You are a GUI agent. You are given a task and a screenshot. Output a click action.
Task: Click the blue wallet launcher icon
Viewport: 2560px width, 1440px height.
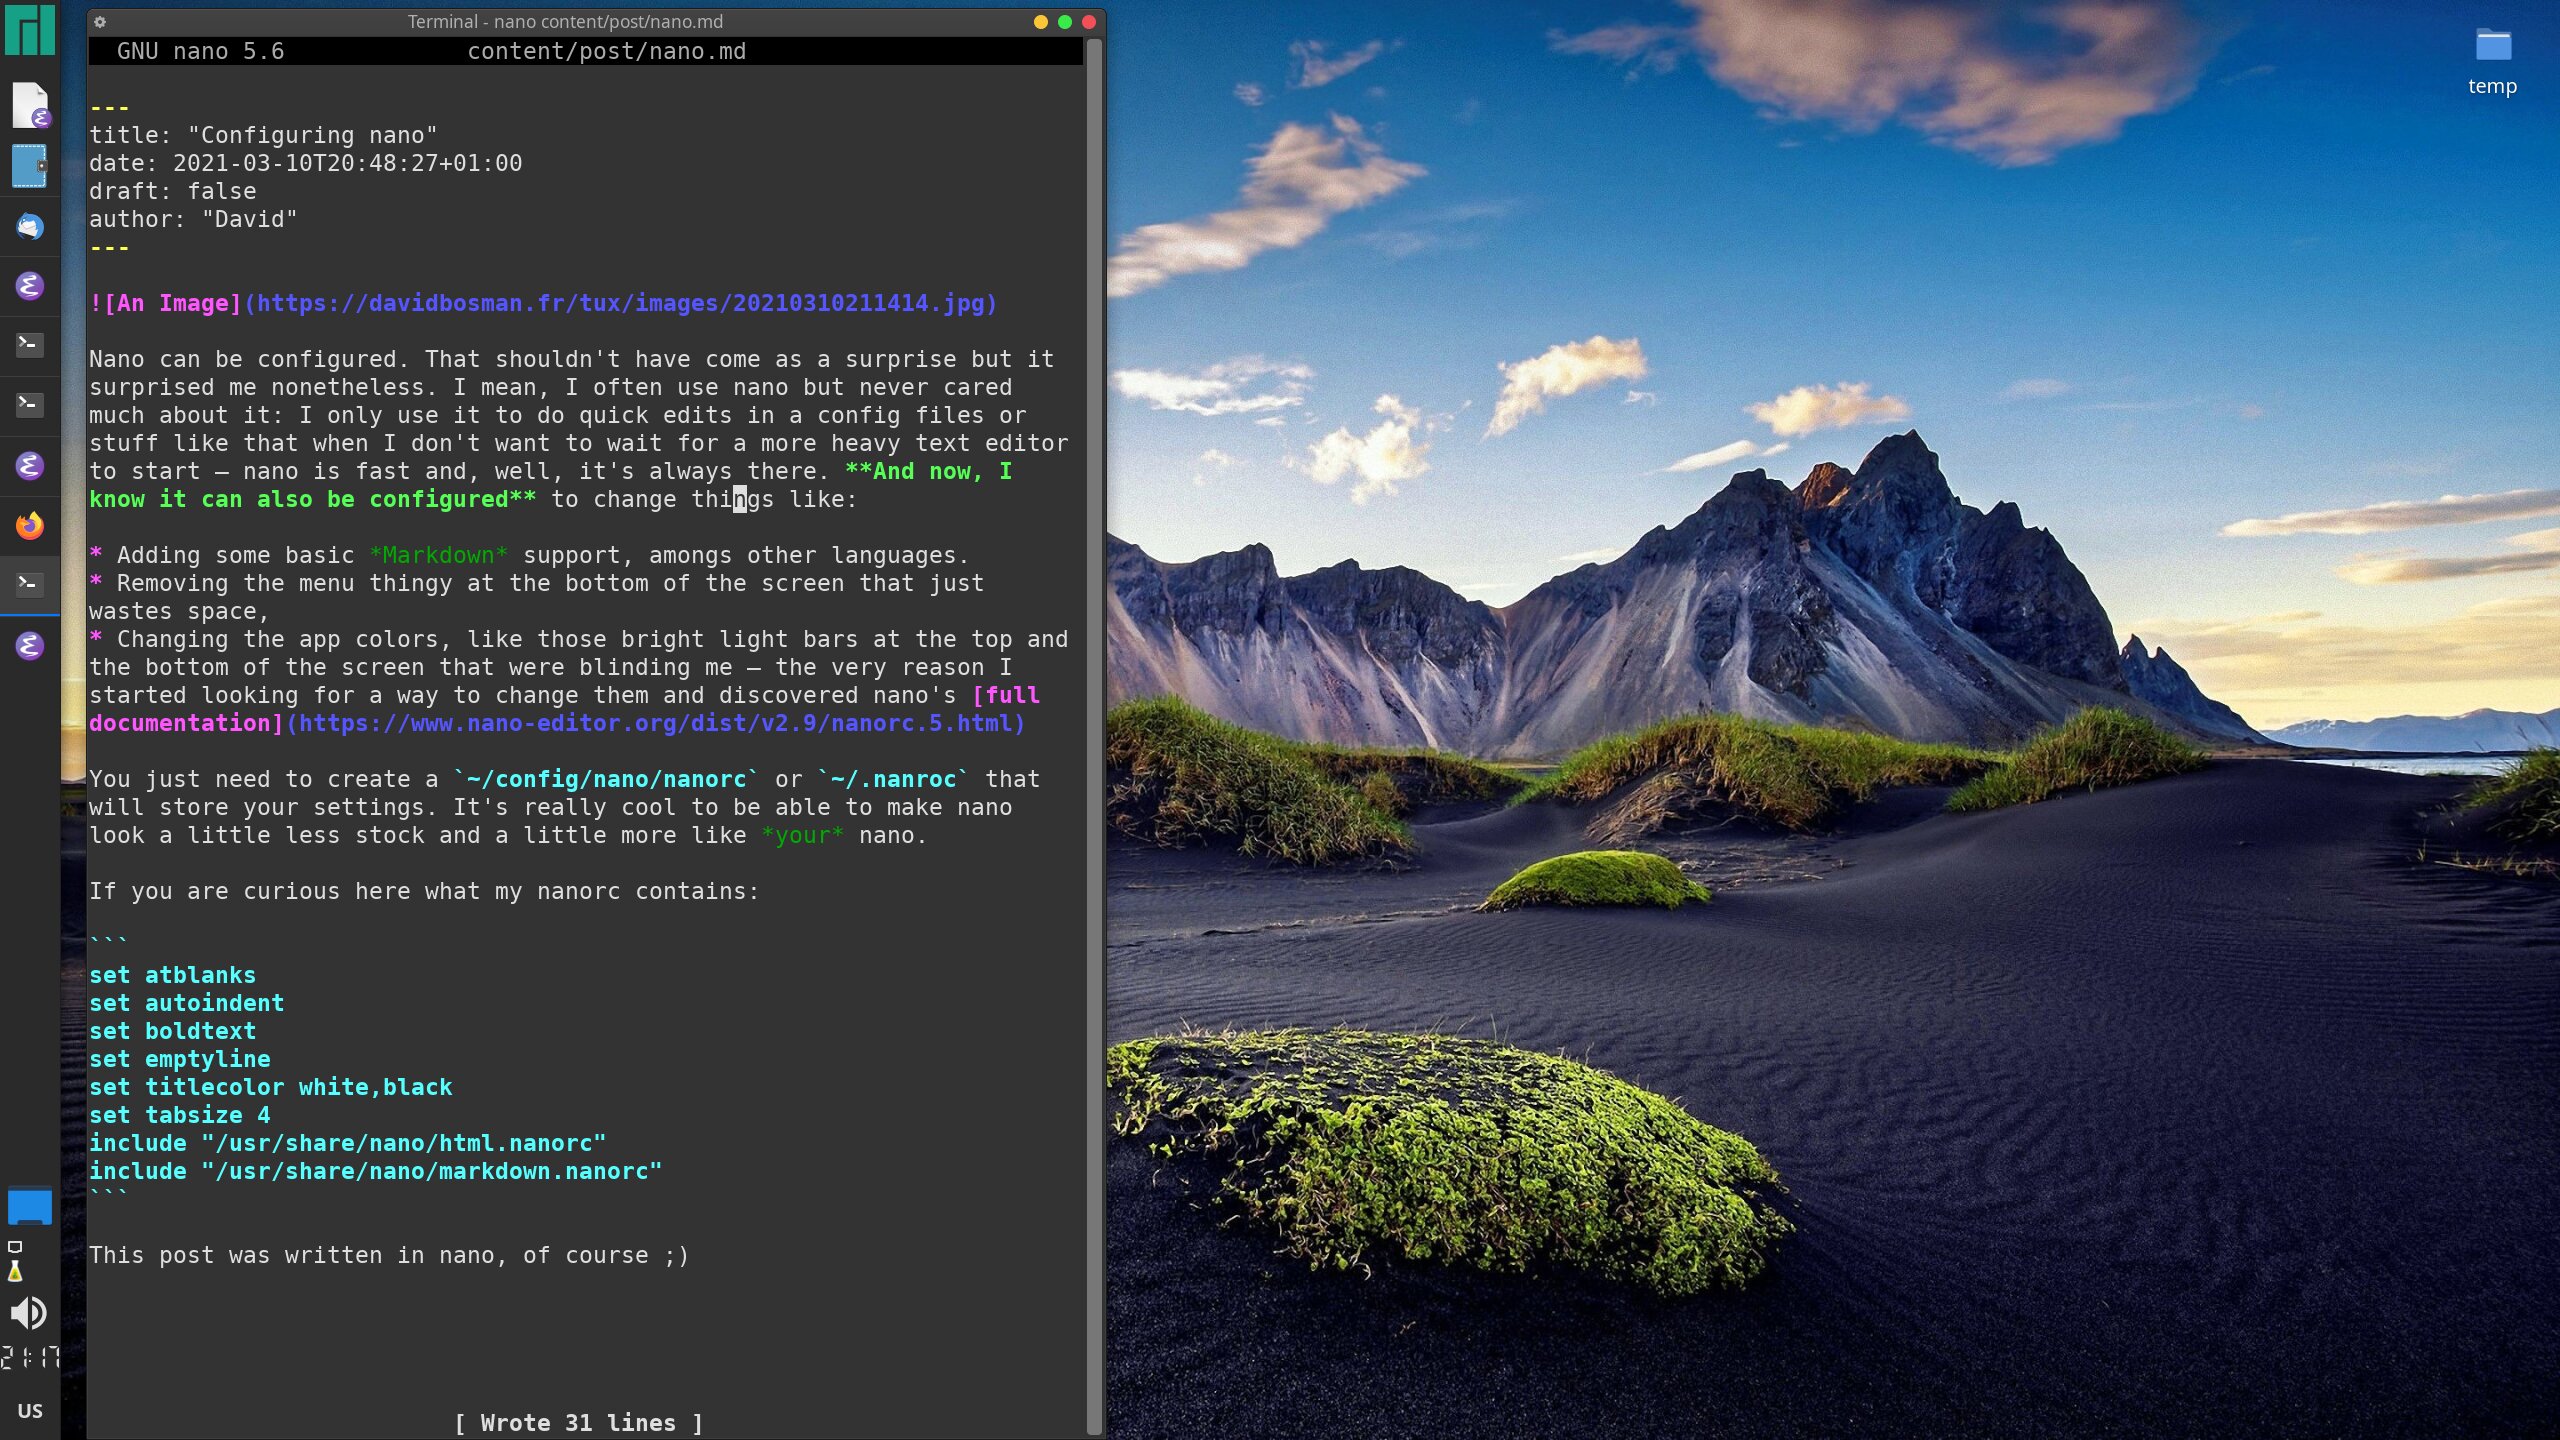click(x=29, y=166)
